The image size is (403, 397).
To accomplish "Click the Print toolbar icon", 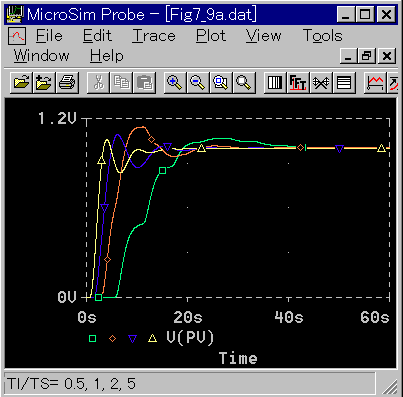I will coord(67,82).
